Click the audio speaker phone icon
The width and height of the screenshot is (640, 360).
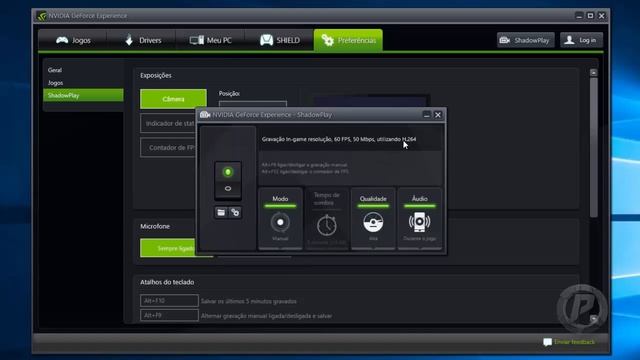(x=420, y=222)
